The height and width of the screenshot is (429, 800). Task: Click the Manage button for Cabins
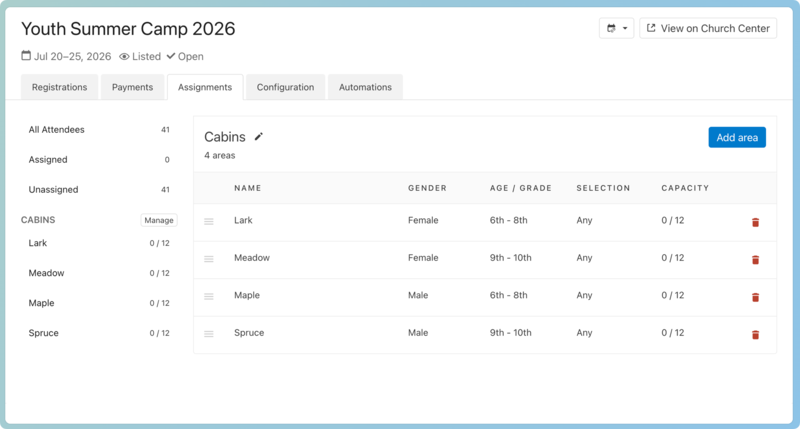(x=159, y=220)
